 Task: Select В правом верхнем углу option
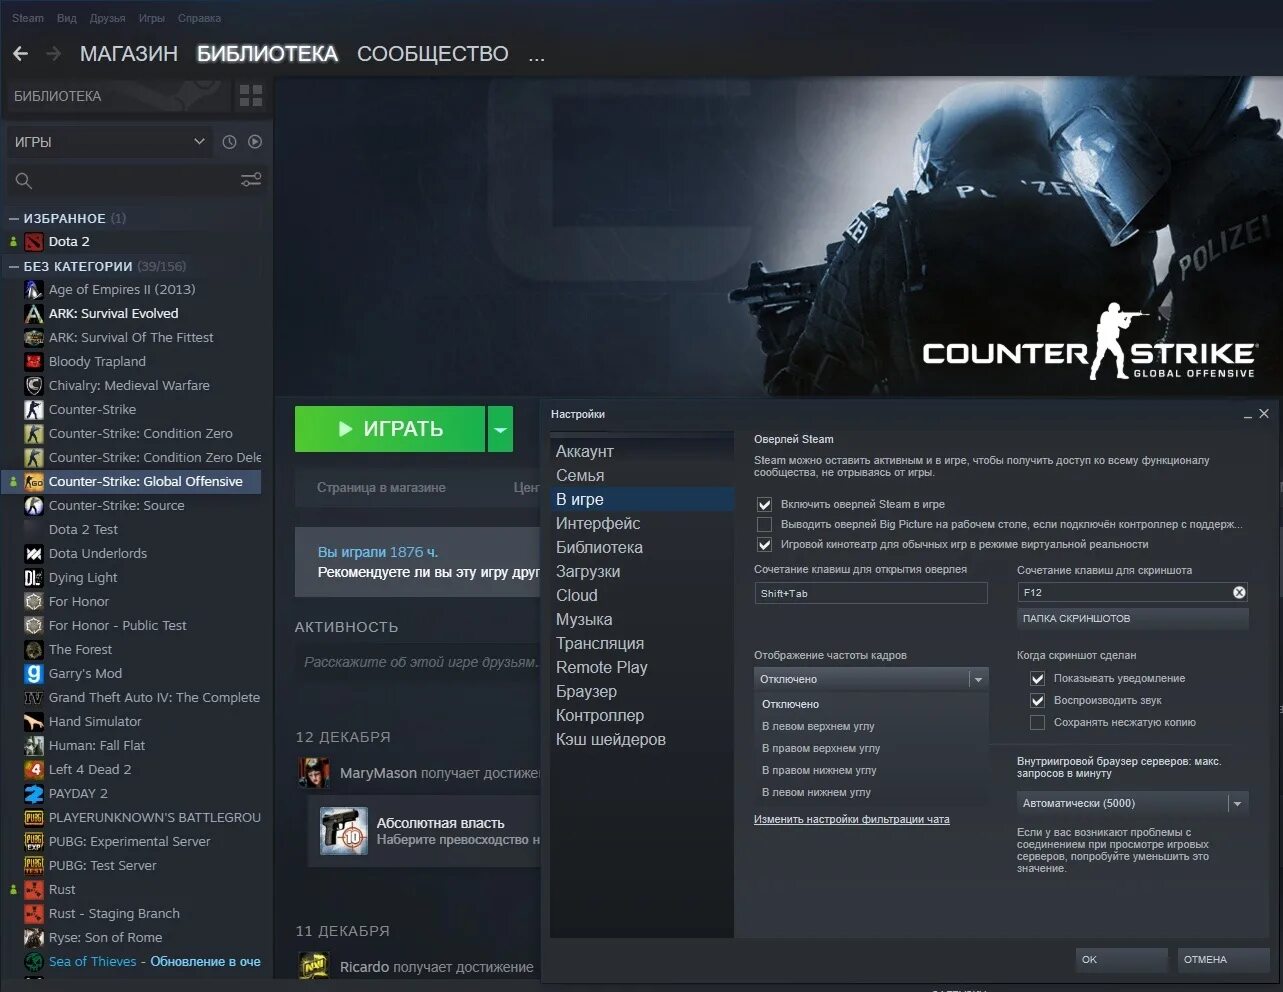click(x=821, y=749)
